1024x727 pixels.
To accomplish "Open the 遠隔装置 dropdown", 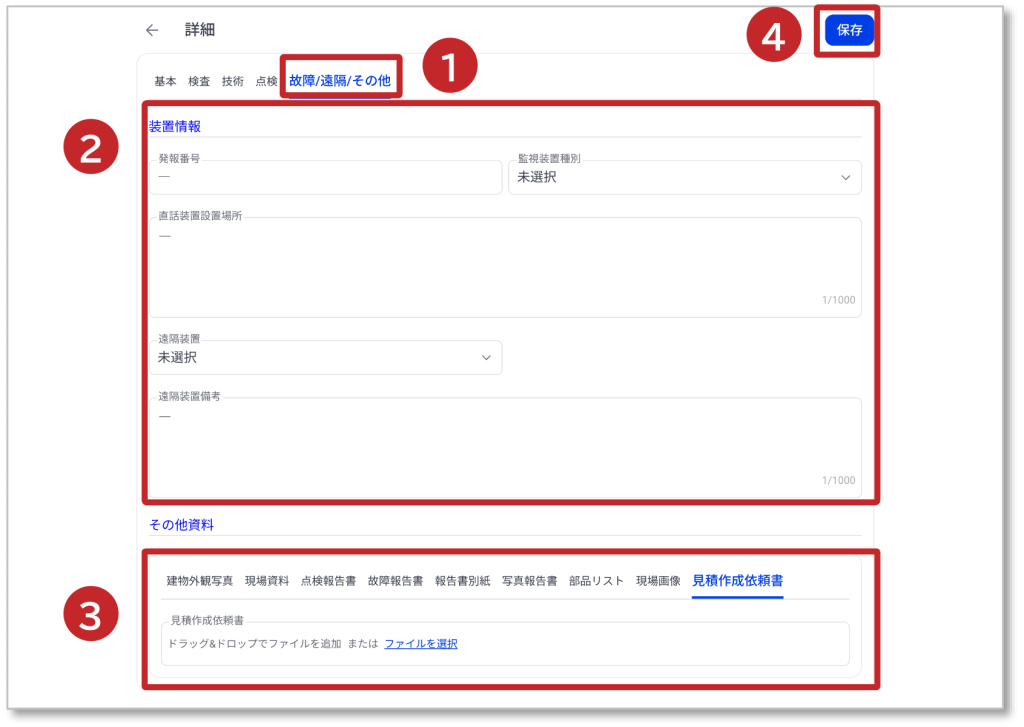I will tap(325, 357).
